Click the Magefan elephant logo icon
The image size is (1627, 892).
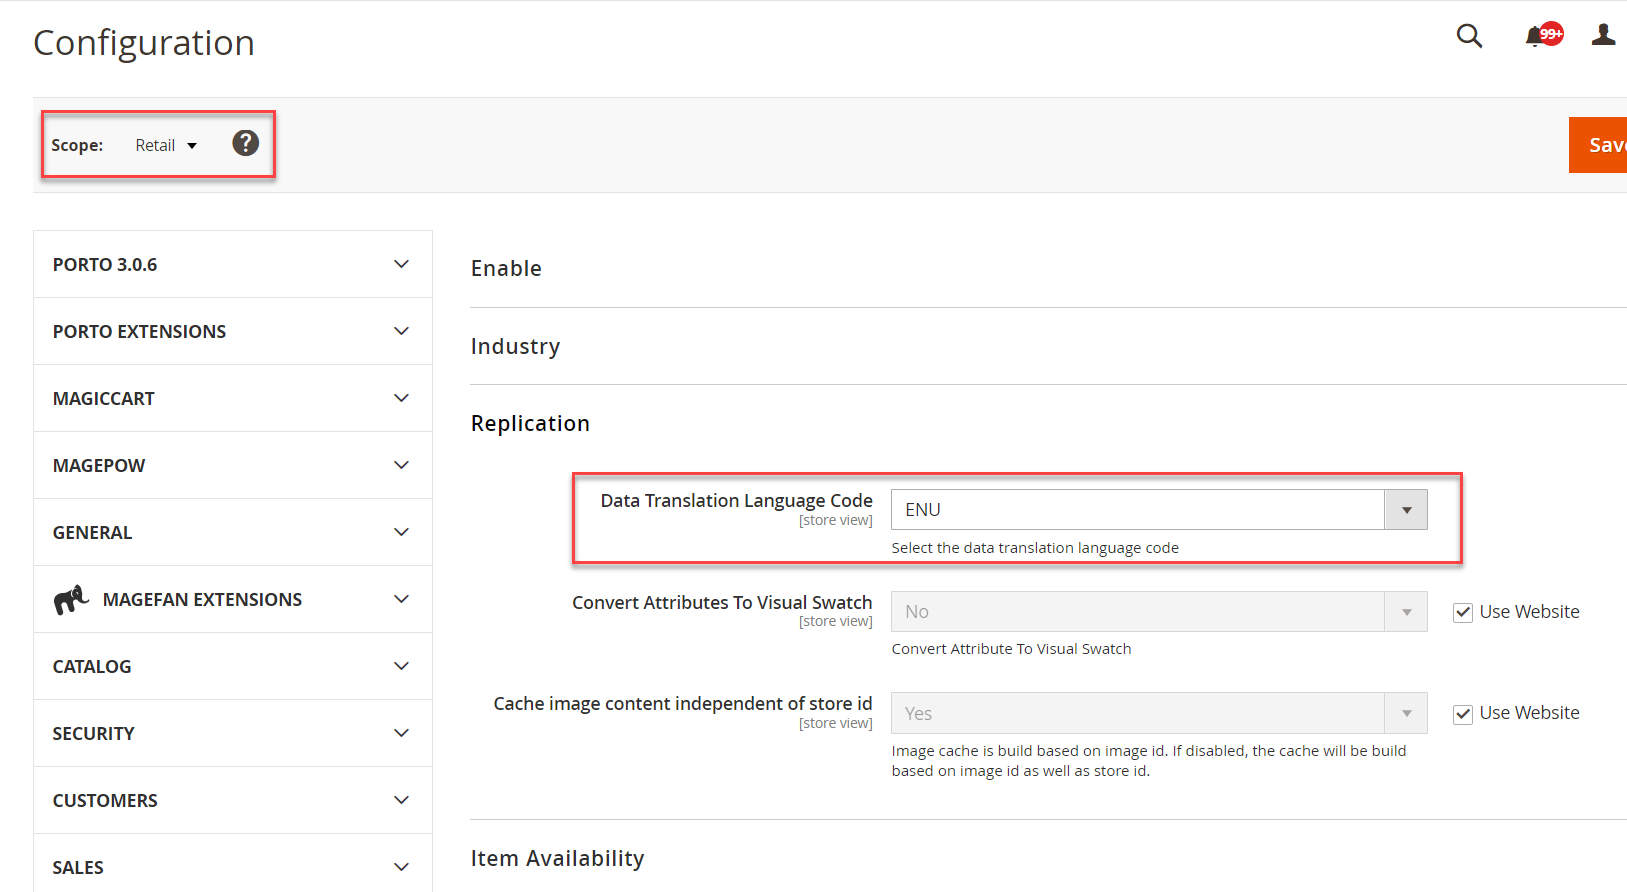point(71,600)
